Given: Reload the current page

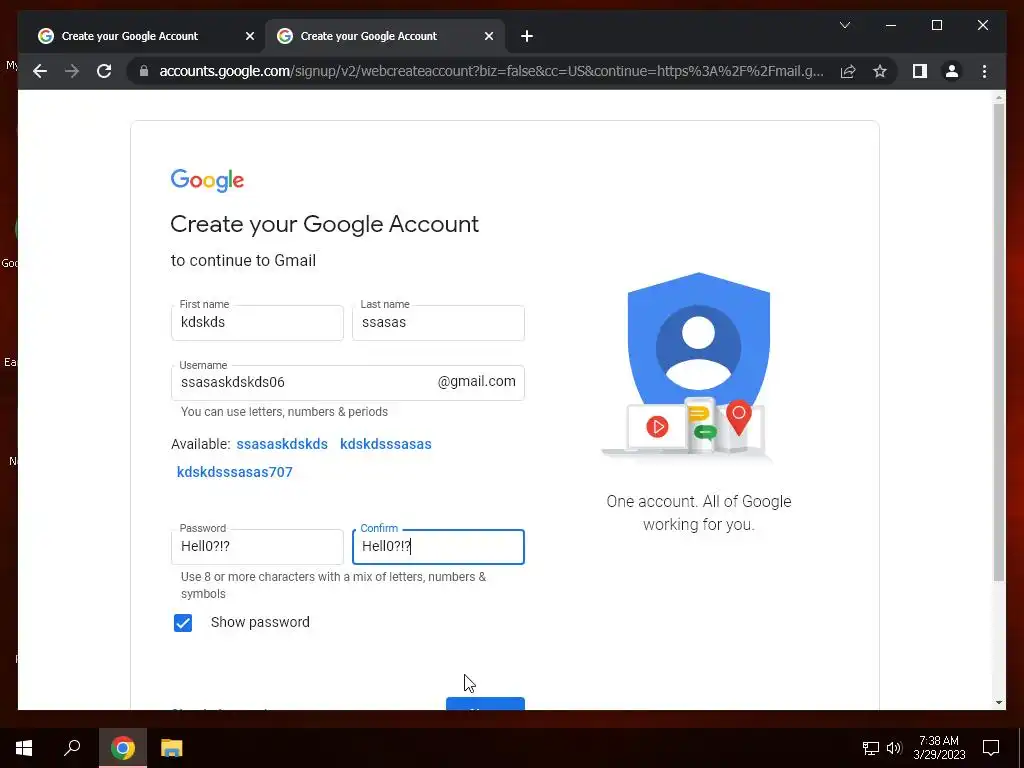Looking at the screenshot, I should 104,71.
